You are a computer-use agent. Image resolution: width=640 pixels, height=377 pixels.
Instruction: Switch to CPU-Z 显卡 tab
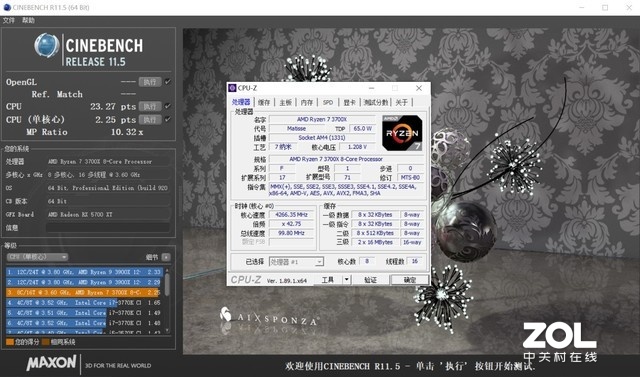(x=349, y=102)
